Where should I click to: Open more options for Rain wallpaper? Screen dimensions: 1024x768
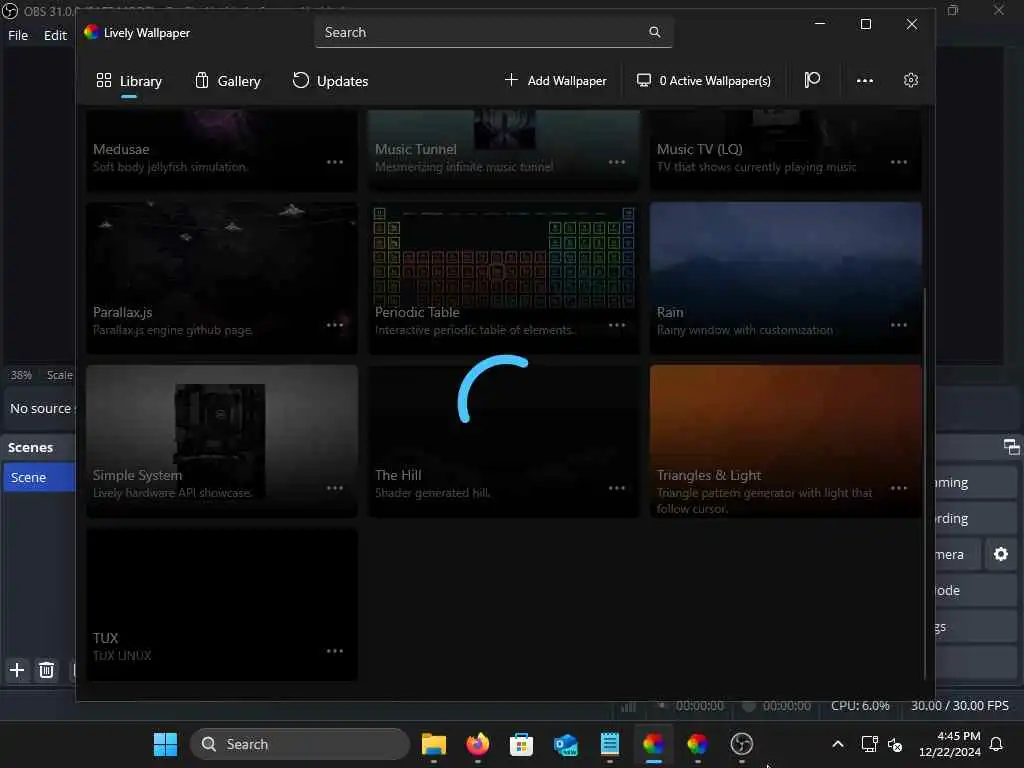tap(899, 325)
